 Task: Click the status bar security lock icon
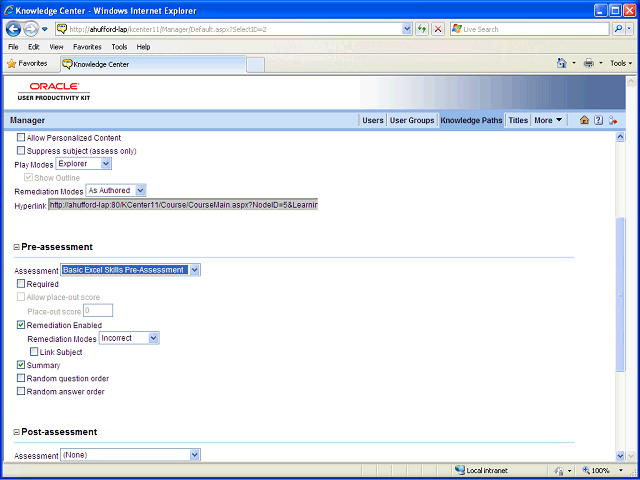pos(558,470)
